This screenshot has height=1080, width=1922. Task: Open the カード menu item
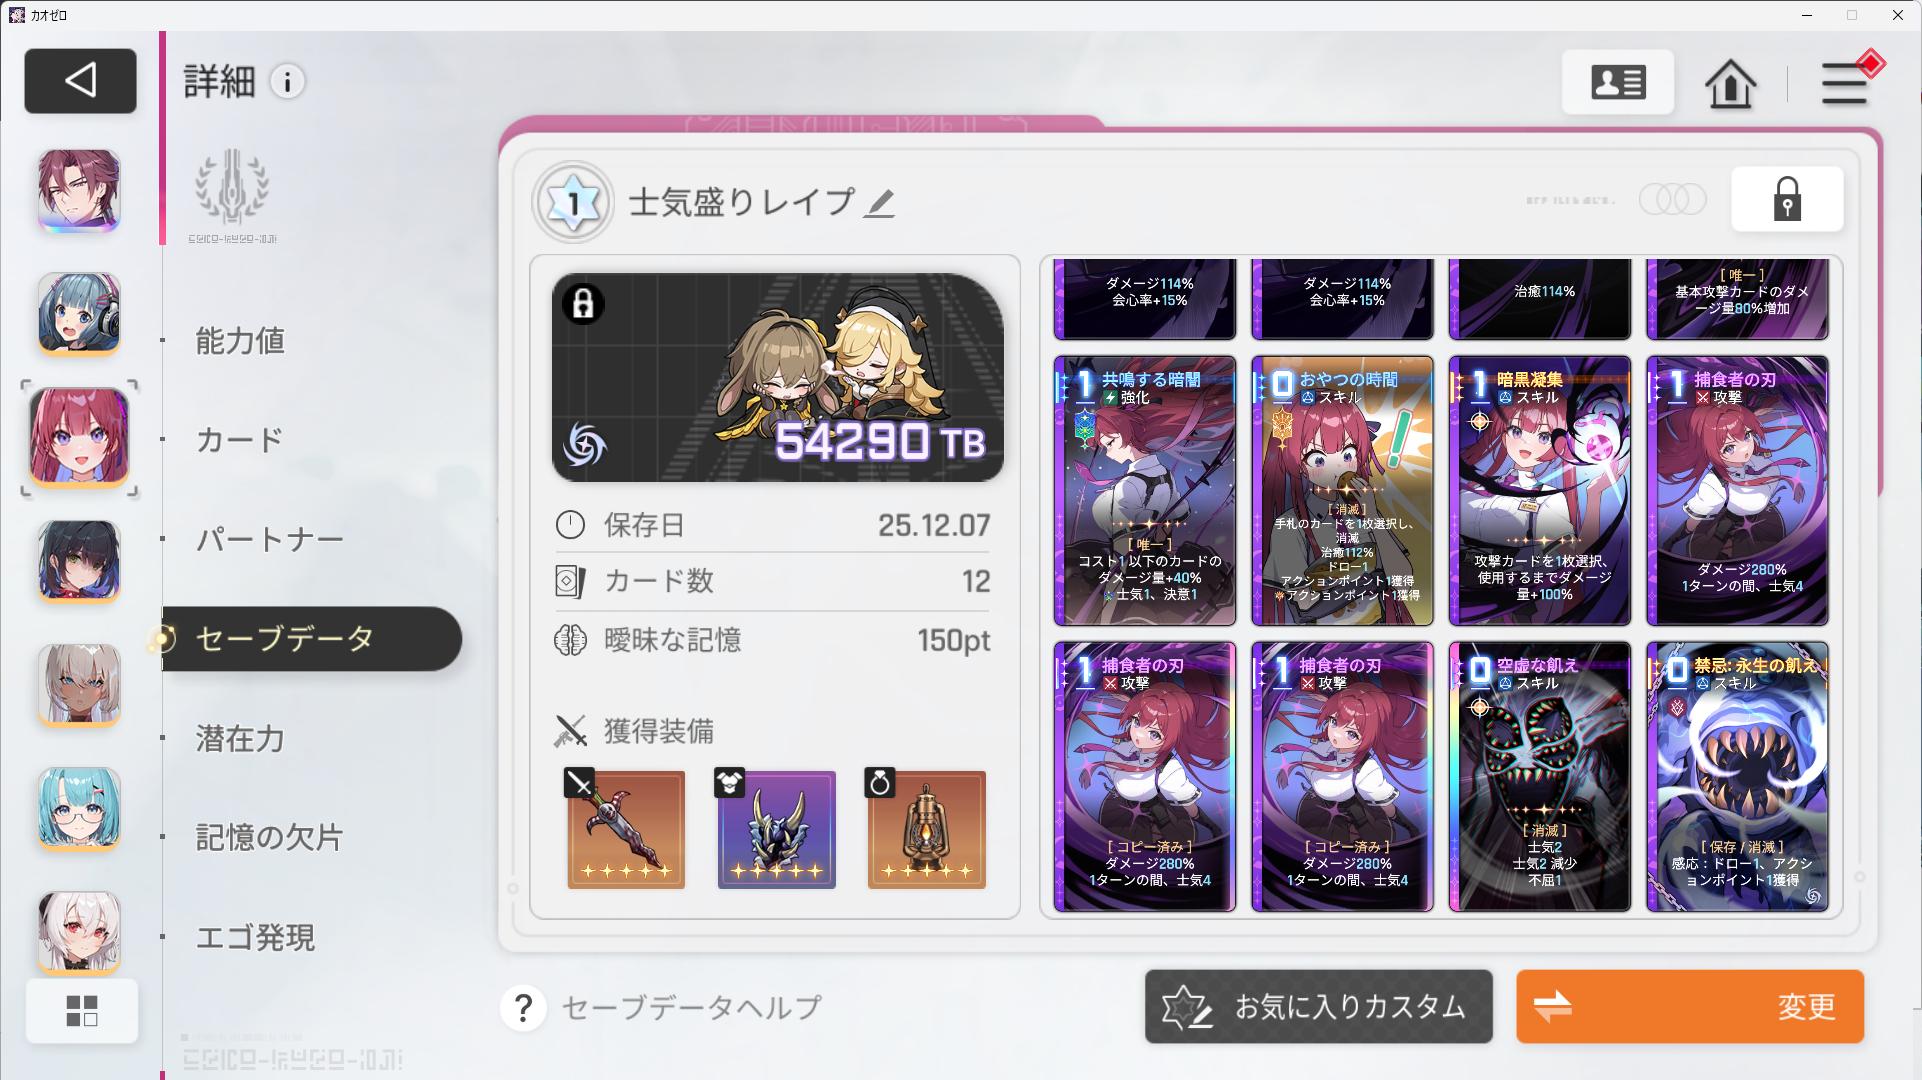tap(240, 440)
